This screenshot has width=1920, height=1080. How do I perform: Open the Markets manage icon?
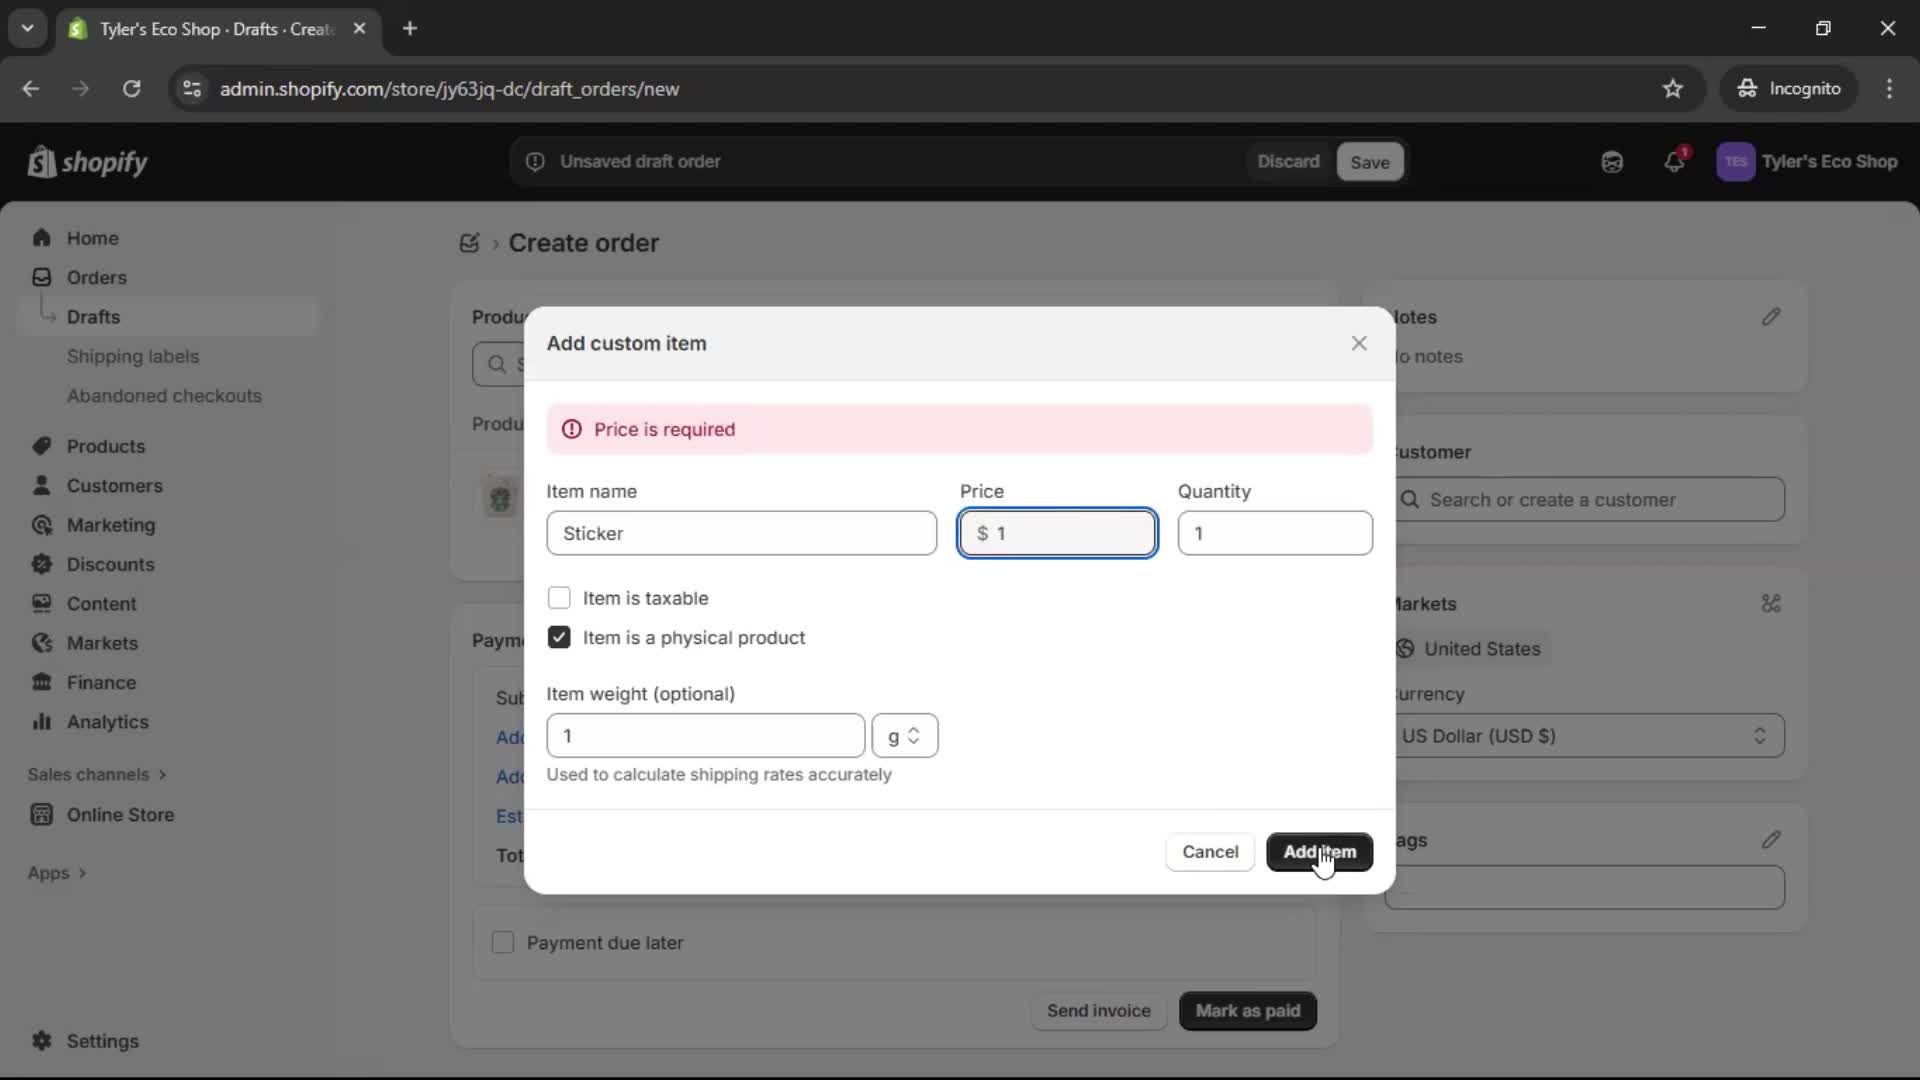coord(1771,603)
